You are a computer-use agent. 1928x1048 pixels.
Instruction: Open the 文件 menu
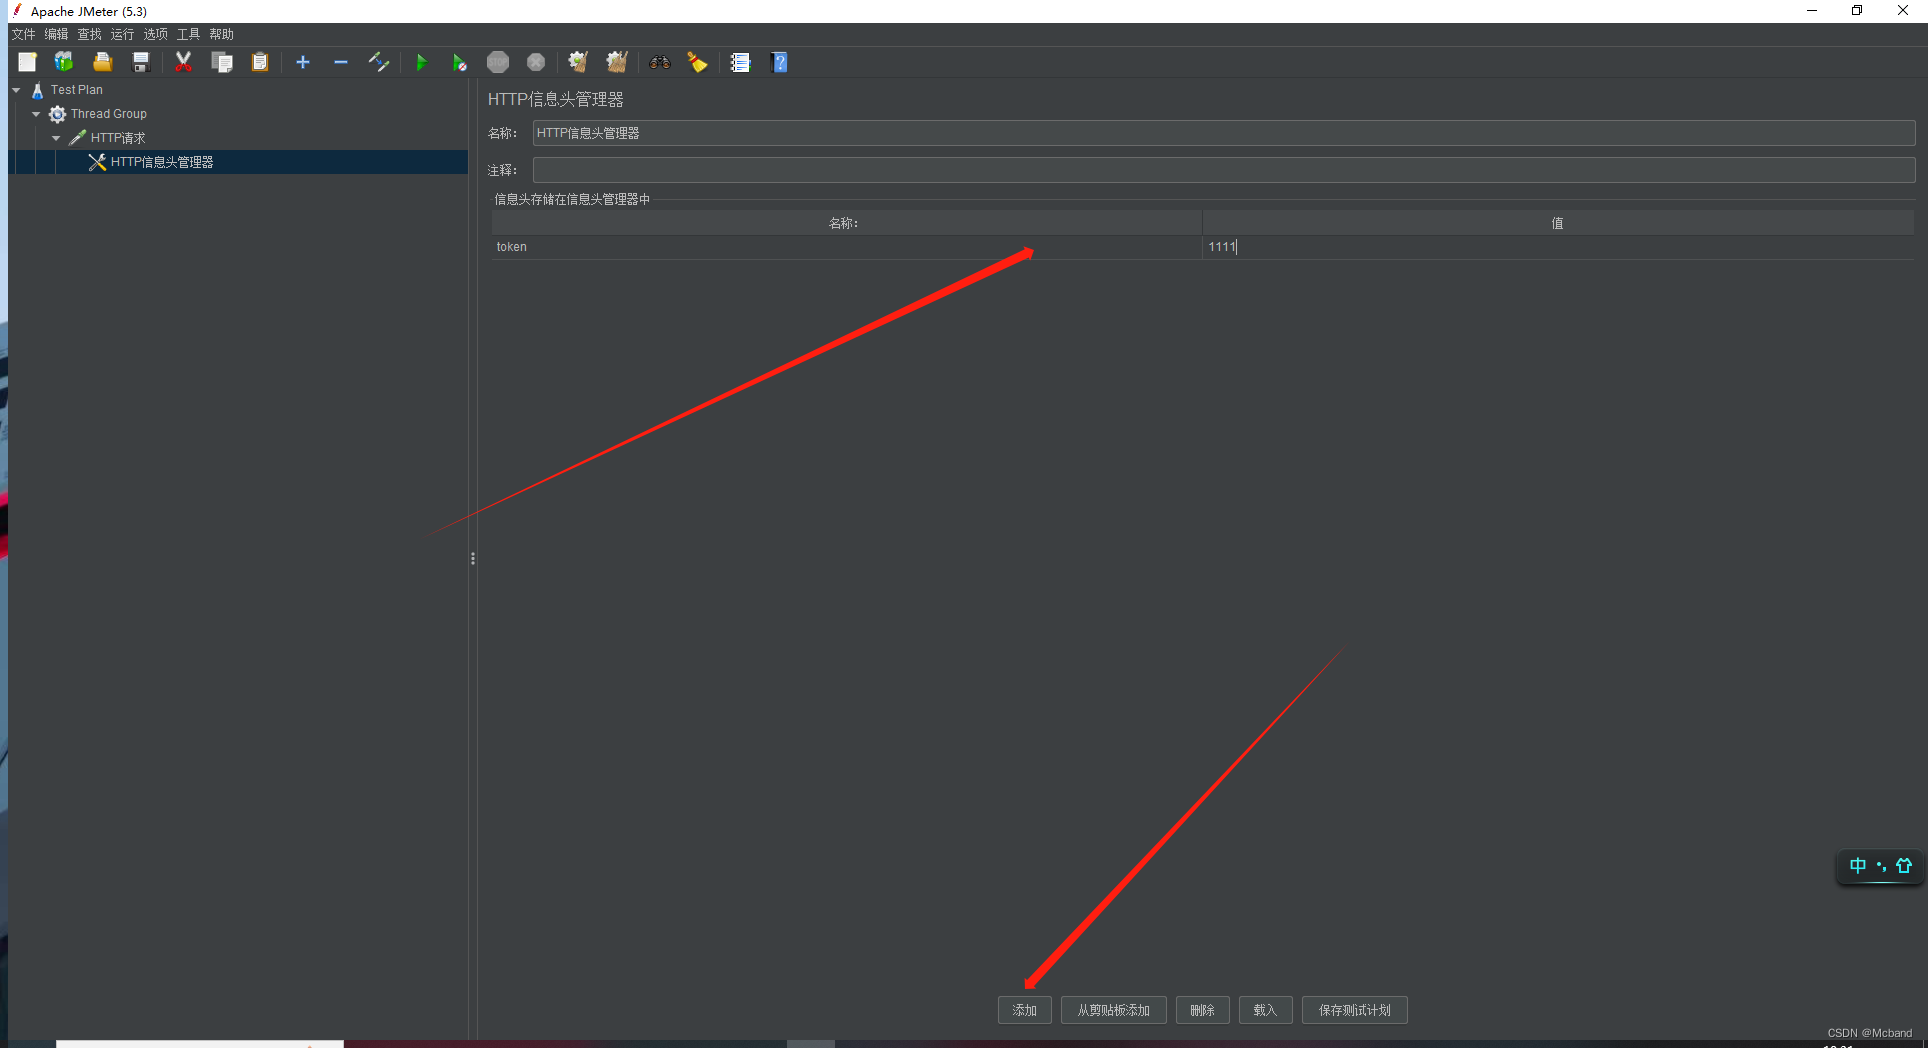(x=23, y=34)
